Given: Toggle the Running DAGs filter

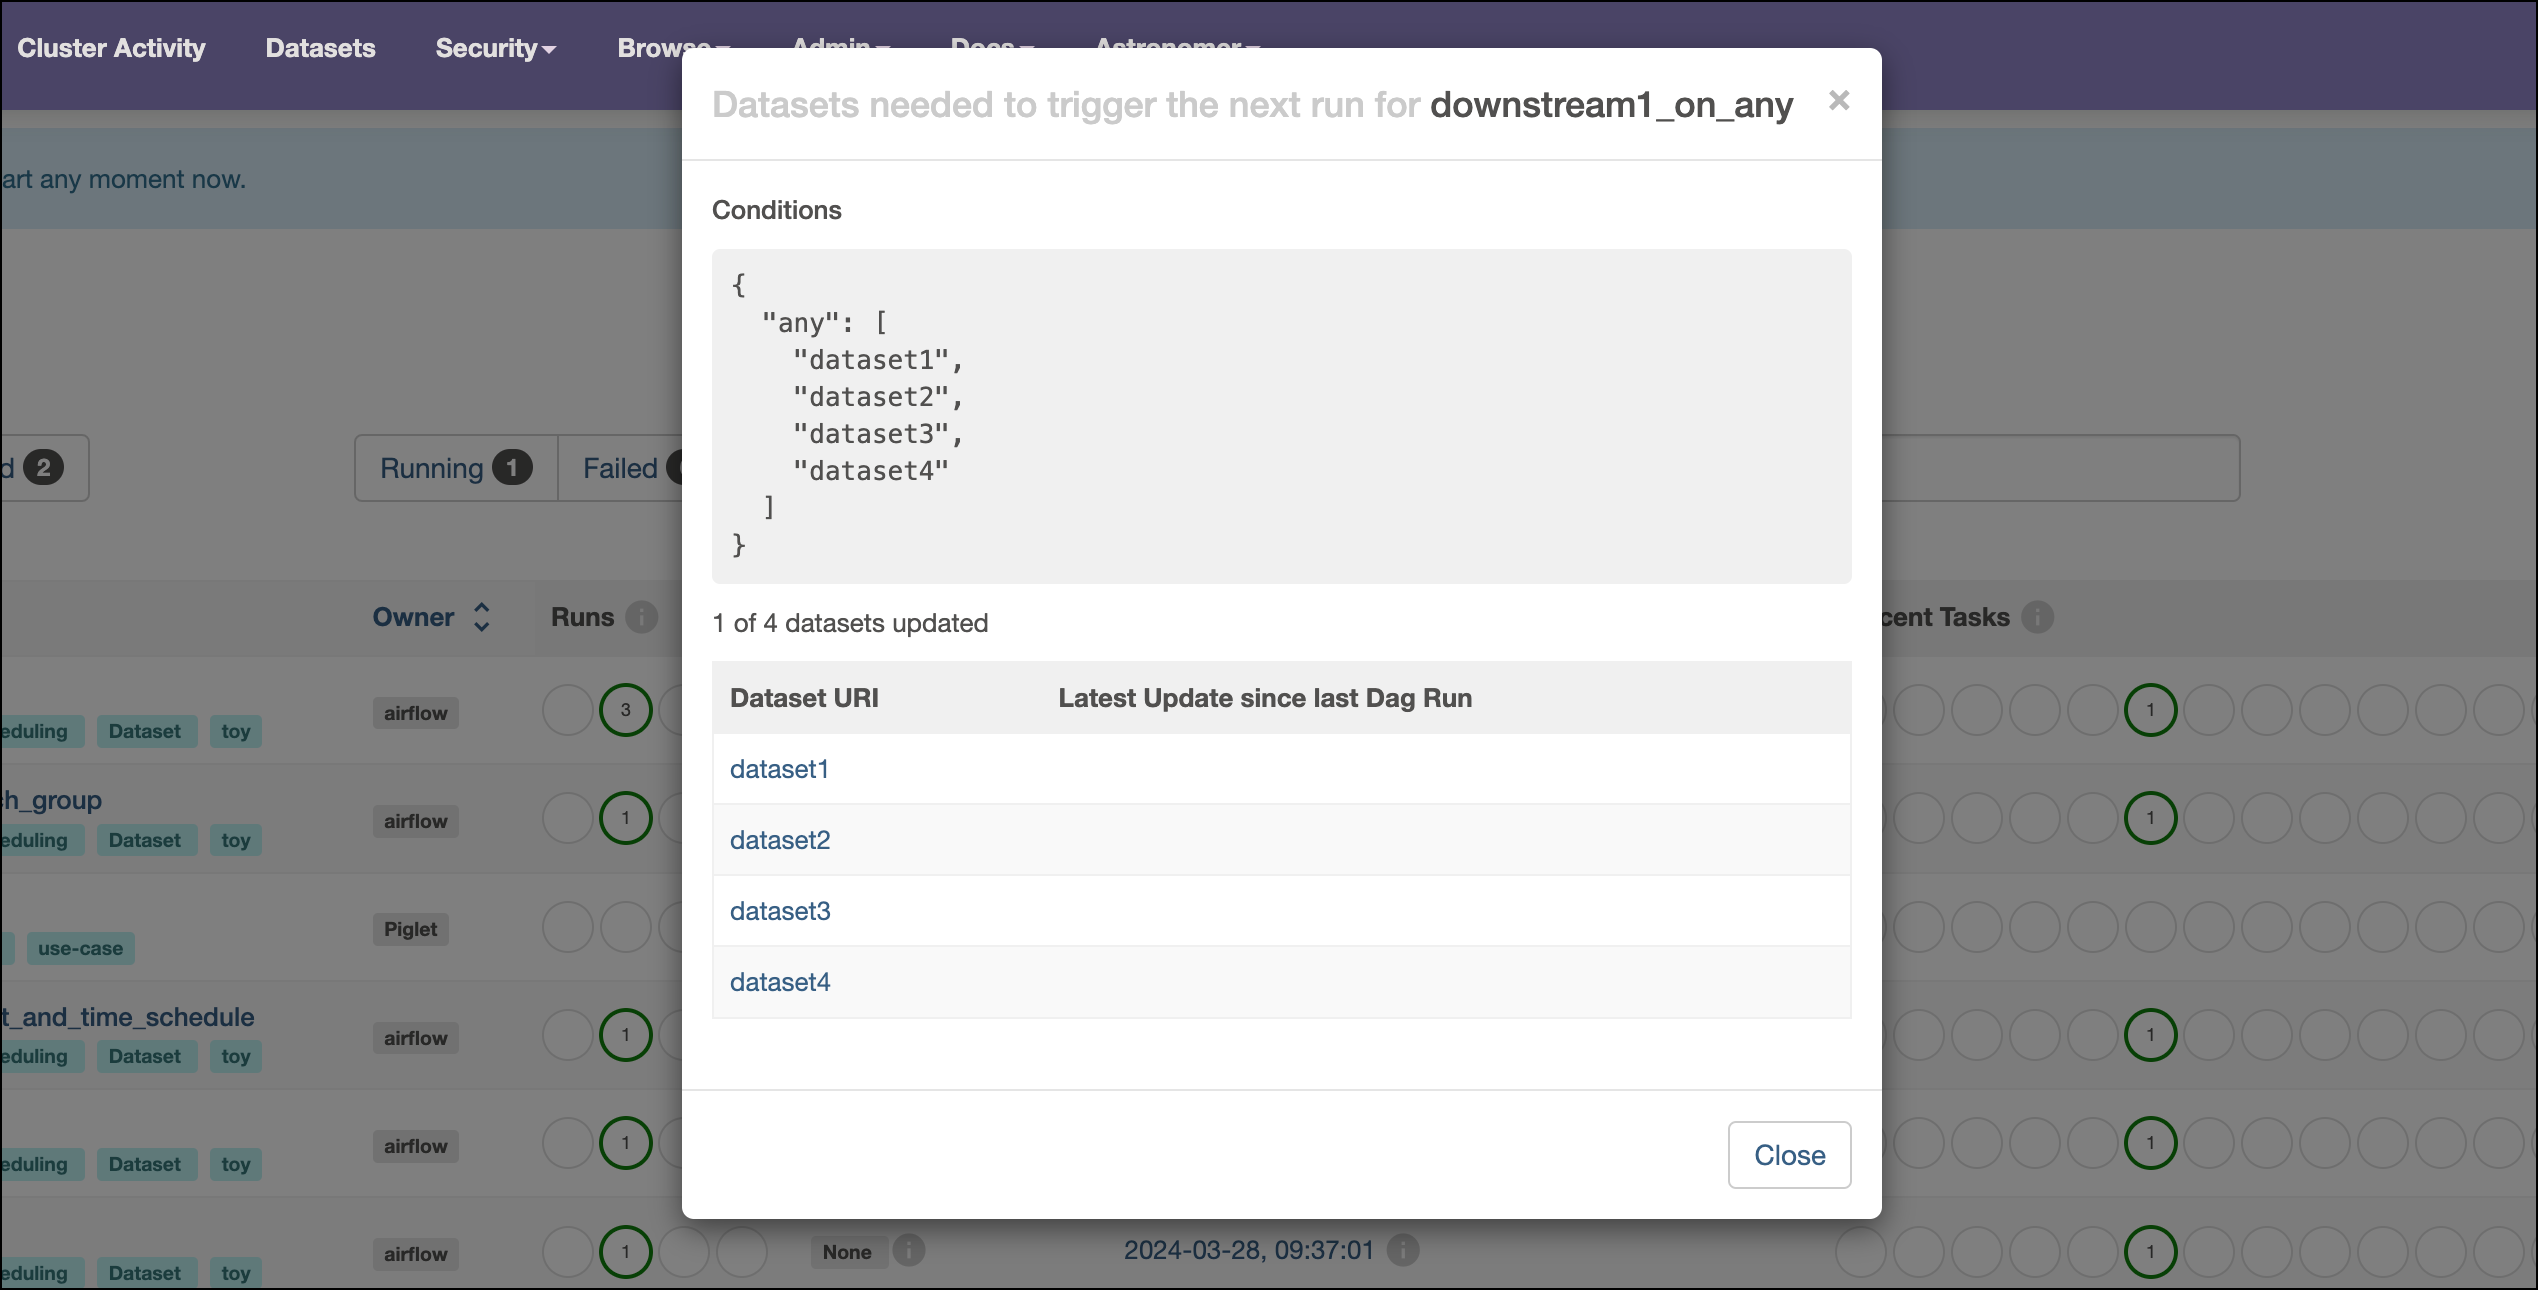Looking at the screenshot, I should 455,467.
